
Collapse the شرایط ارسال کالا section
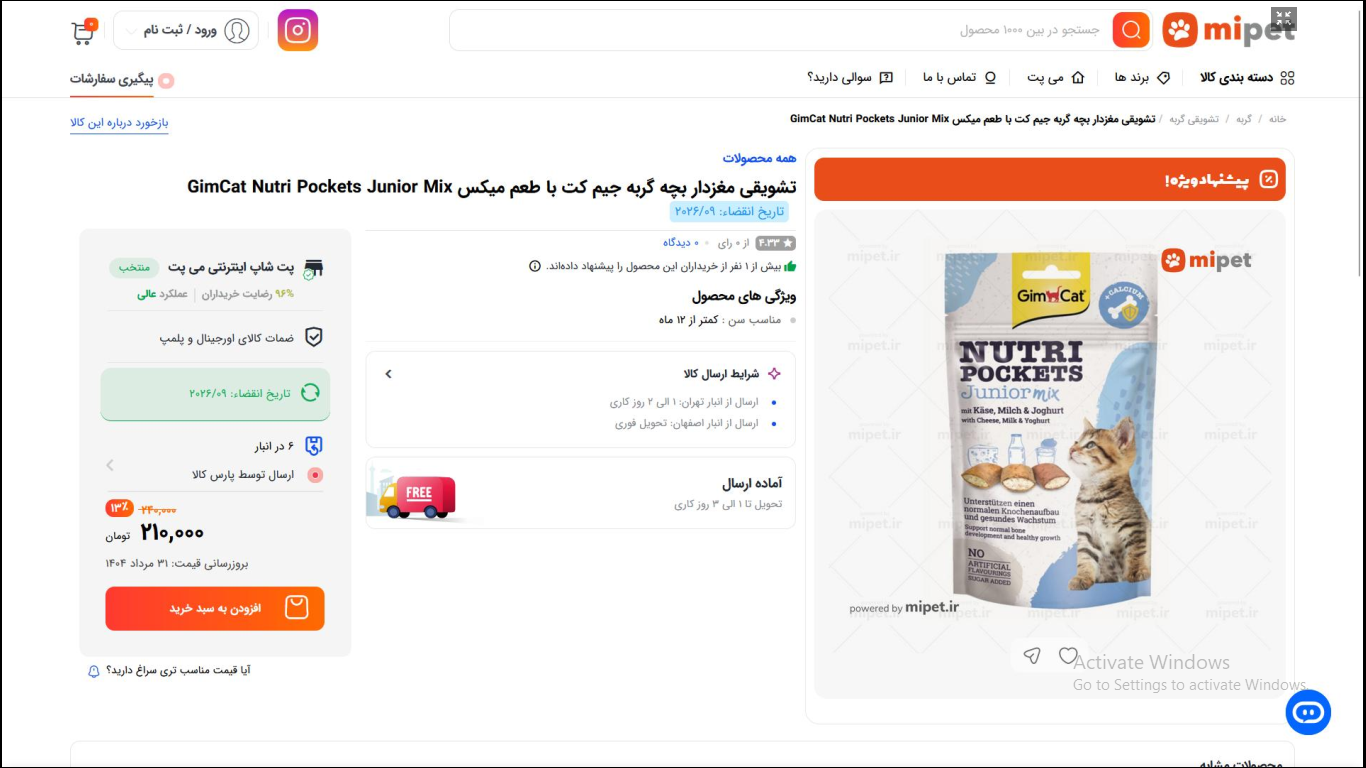(x=389, y=374)
